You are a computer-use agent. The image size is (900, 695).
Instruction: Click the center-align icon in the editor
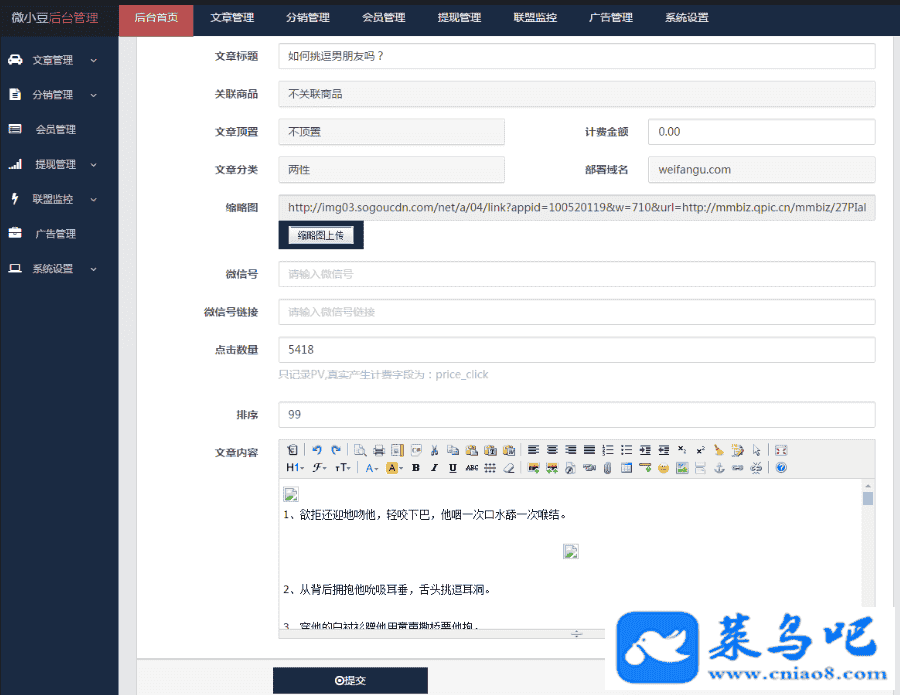[x=552, y=450]
